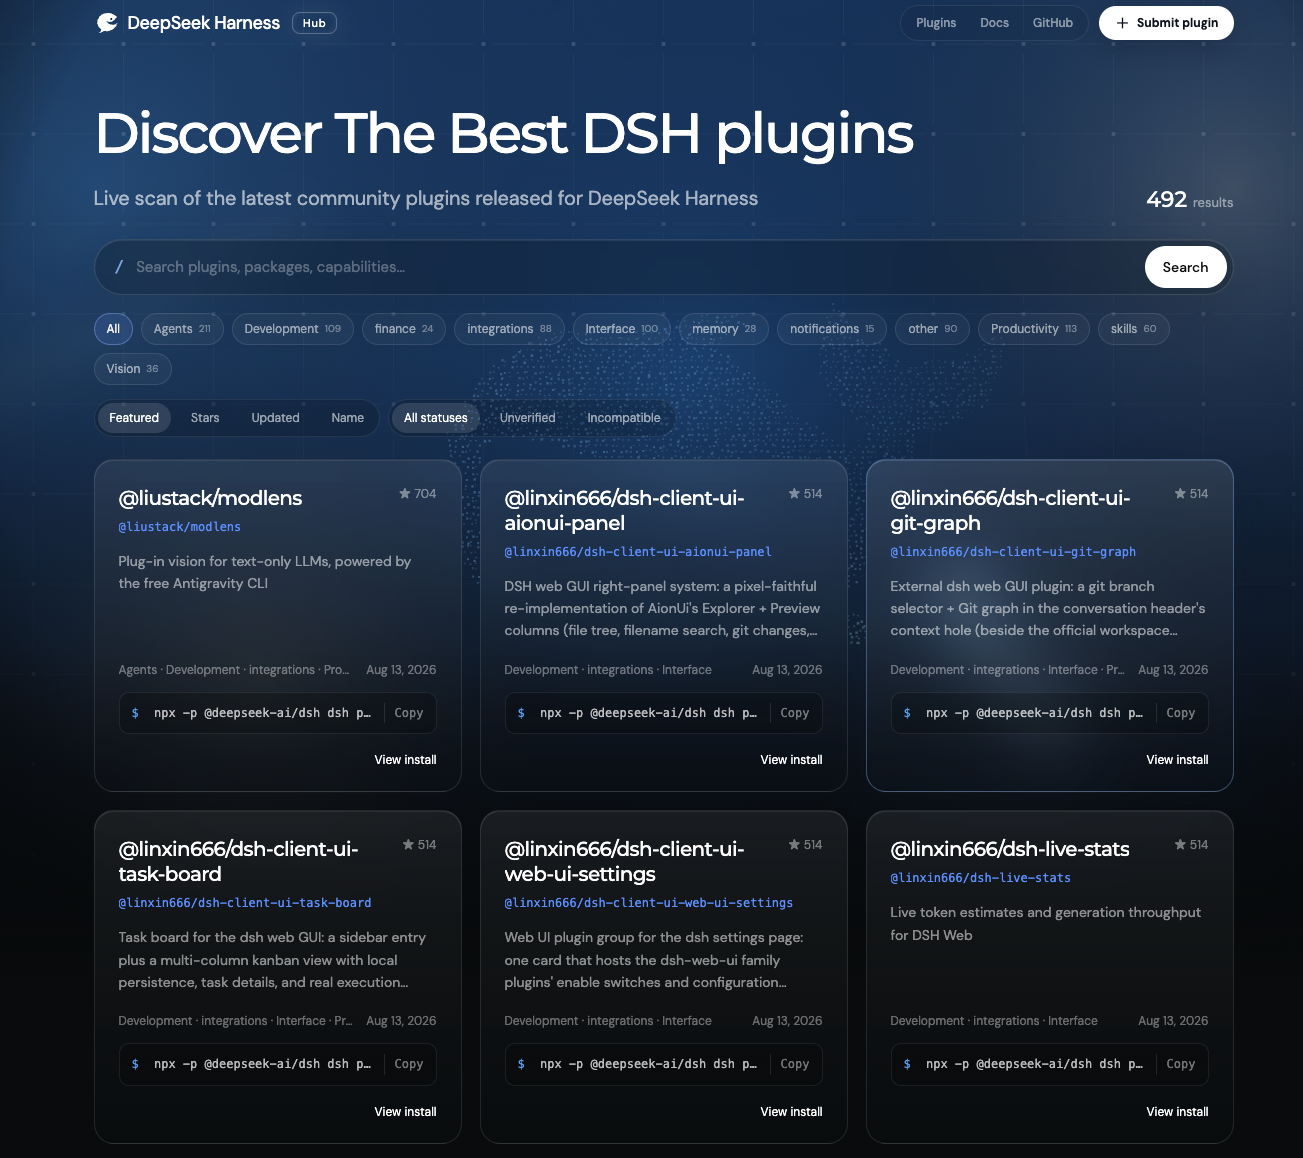The image size is (1303, 1158).
Task: Filter by the finance category
Action: pyautogui.click(x=404, y=329)
